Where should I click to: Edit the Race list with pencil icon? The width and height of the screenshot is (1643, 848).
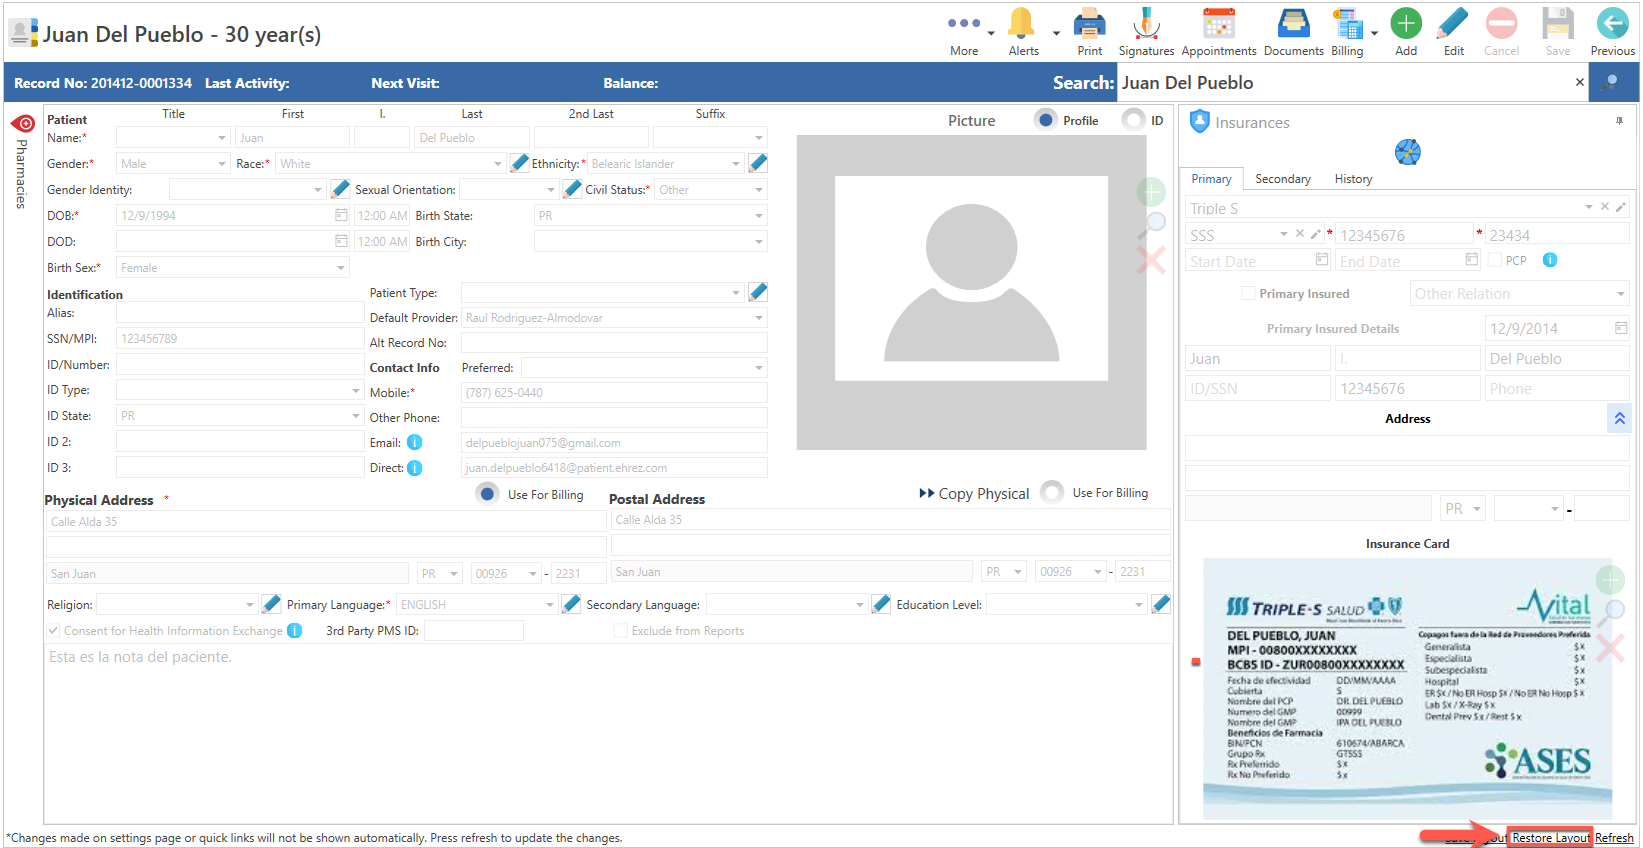(519, 163)
